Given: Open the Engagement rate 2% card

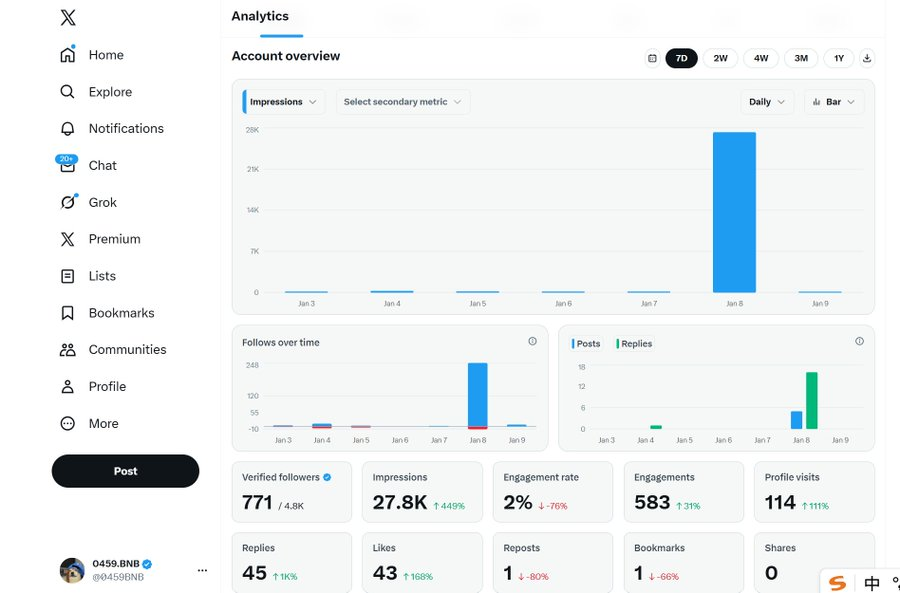Looking at the screenshot, I should [553, 492].
